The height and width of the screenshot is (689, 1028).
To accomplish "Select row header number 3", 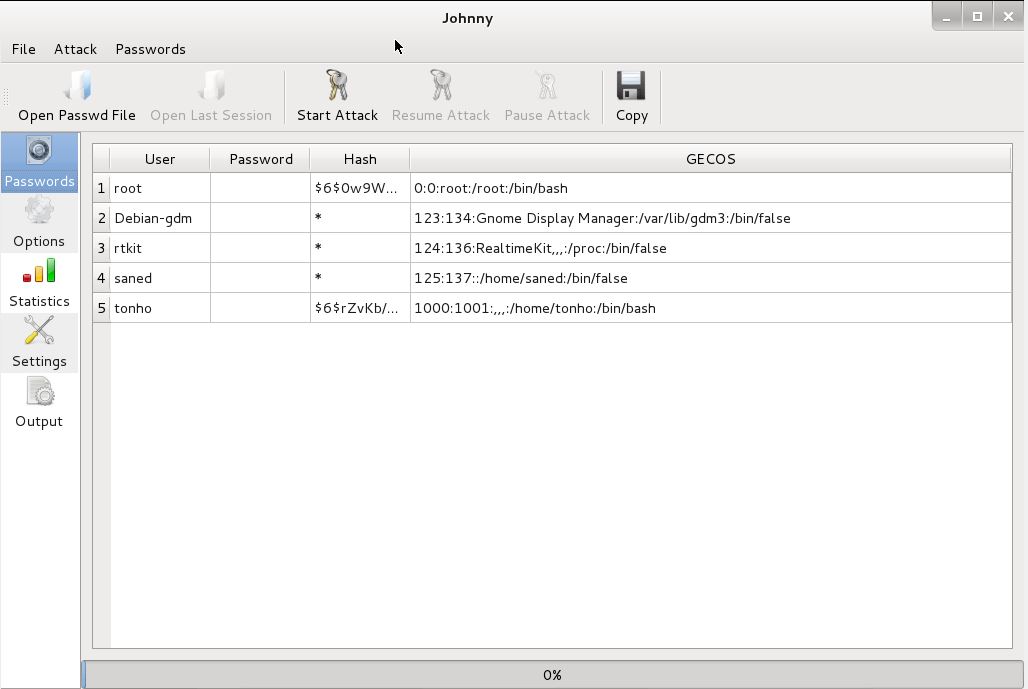I will (x=101, y=248).
